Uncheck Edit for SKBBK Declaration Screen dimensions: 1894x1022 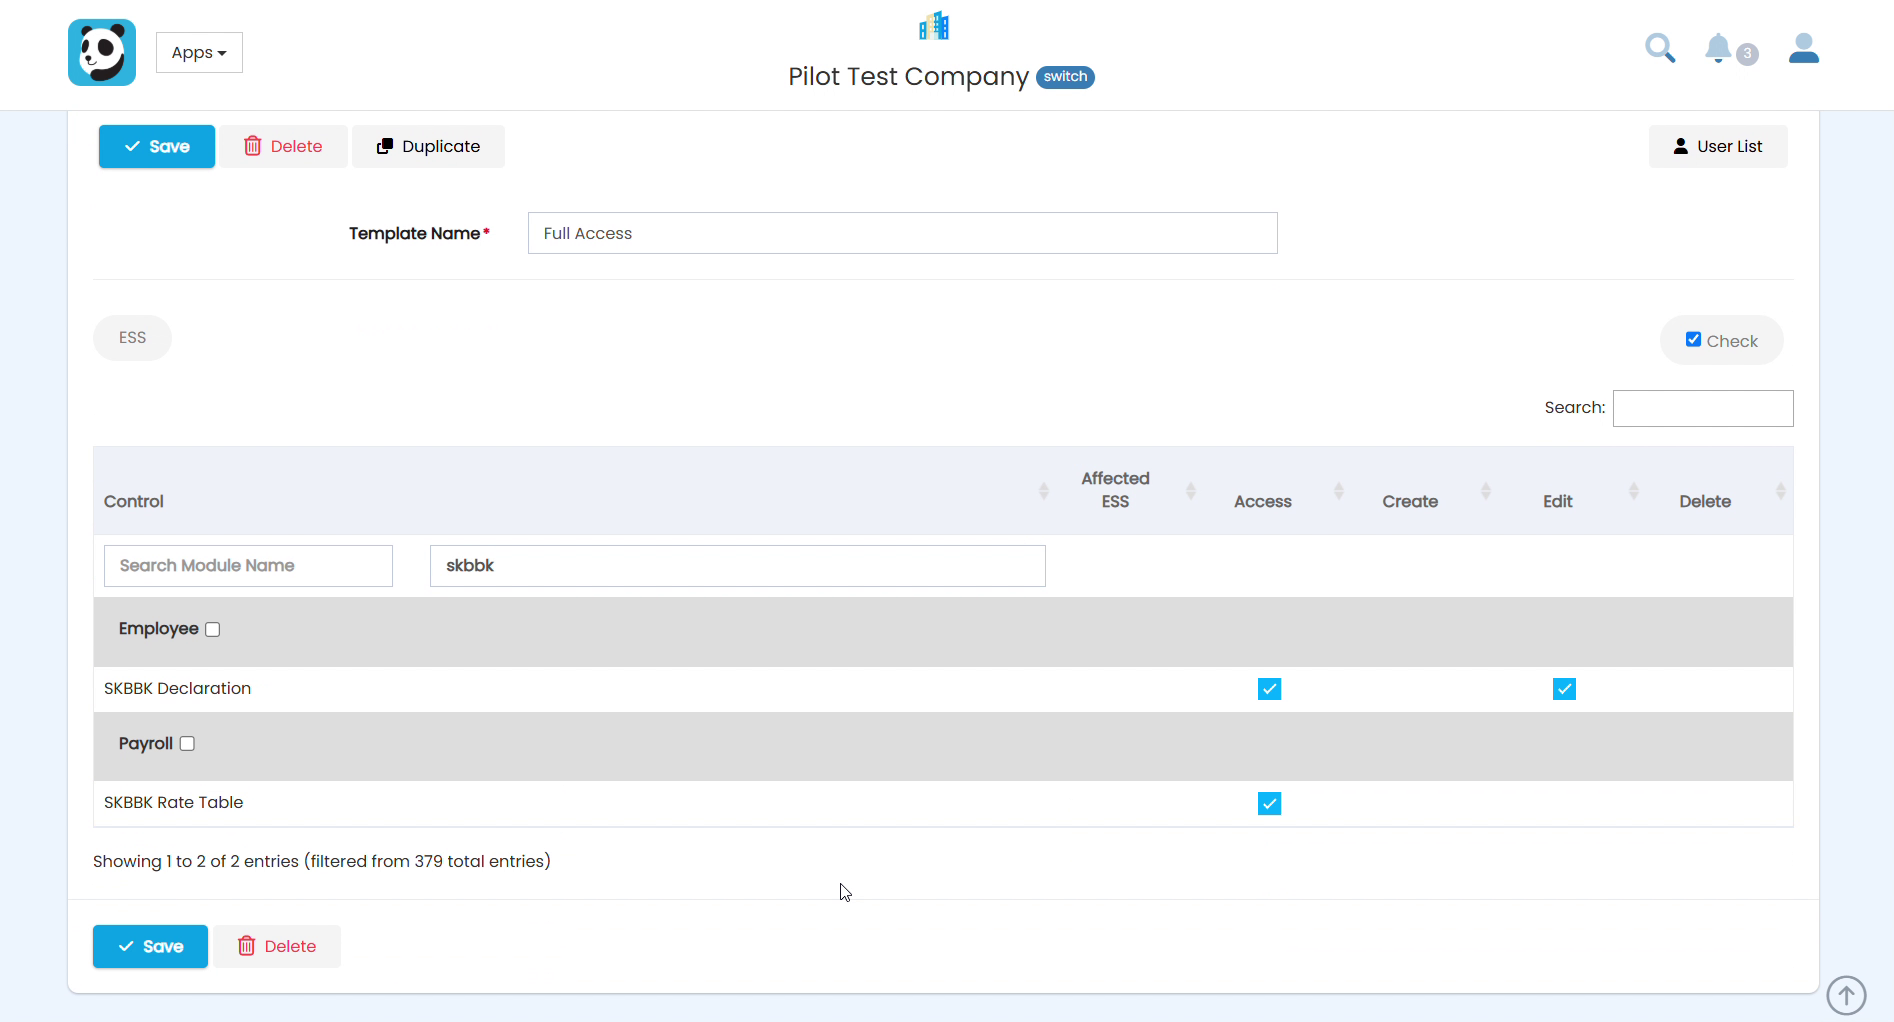(1564, 689)
